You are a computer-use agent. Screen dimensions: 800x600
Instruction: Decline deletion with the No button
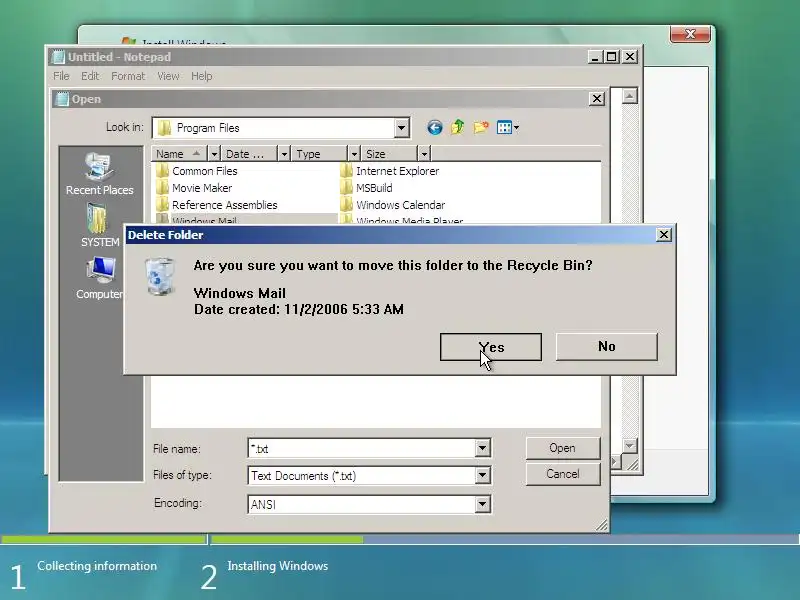[x=607, y=346]
